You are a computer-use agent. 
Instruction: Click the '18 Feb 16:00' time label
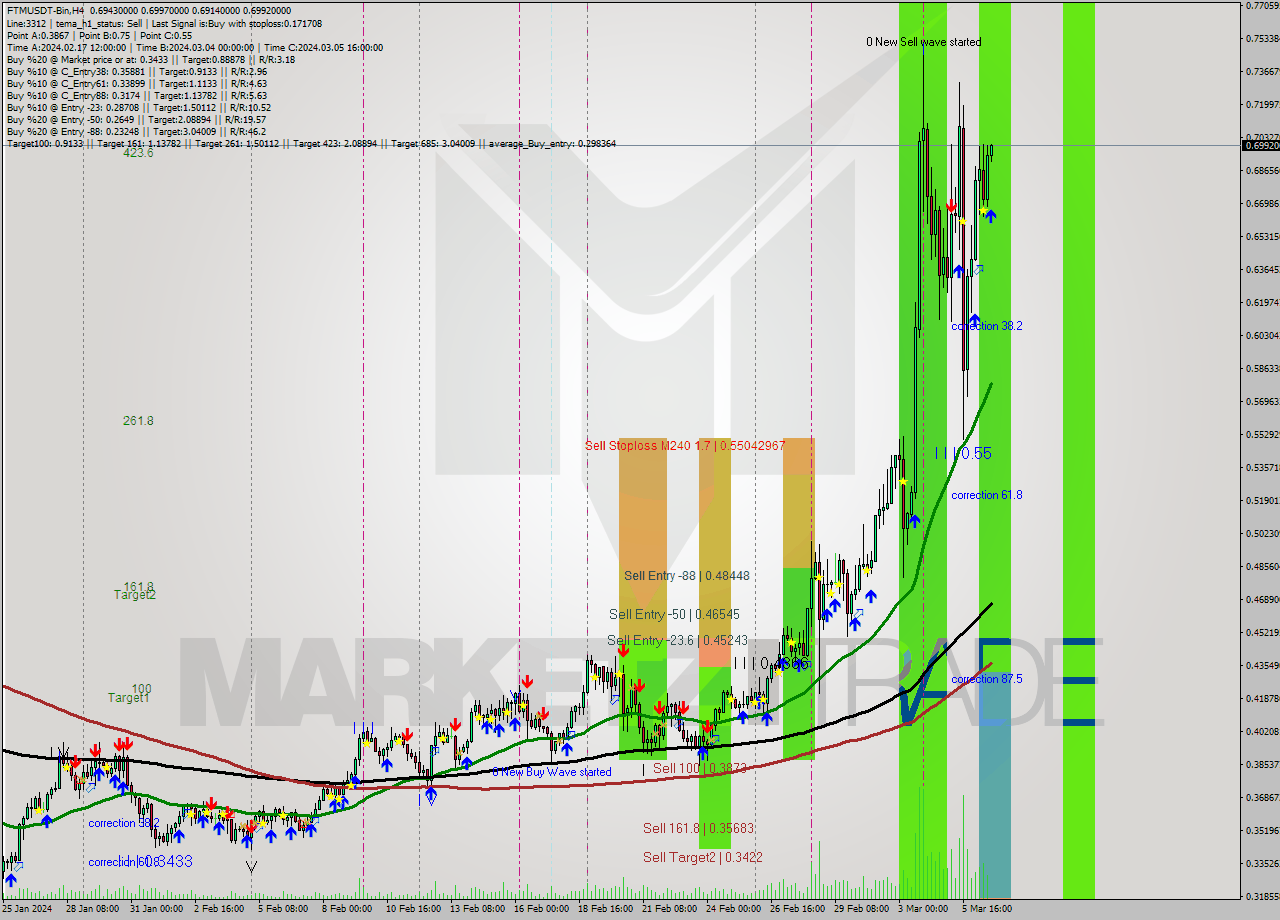pyautogui.click(x=605, y=909)
